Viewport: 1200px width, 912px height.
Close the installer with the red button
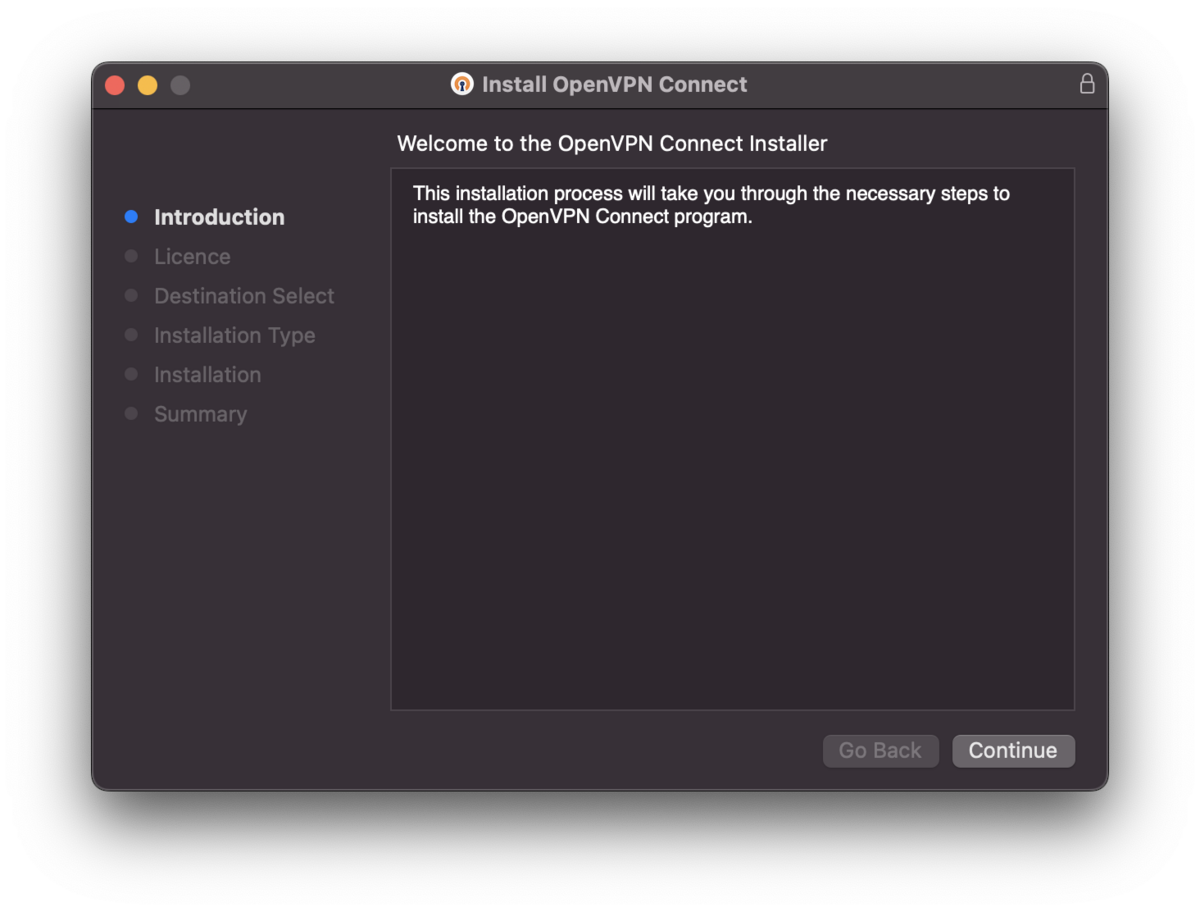tap(115, 85)
